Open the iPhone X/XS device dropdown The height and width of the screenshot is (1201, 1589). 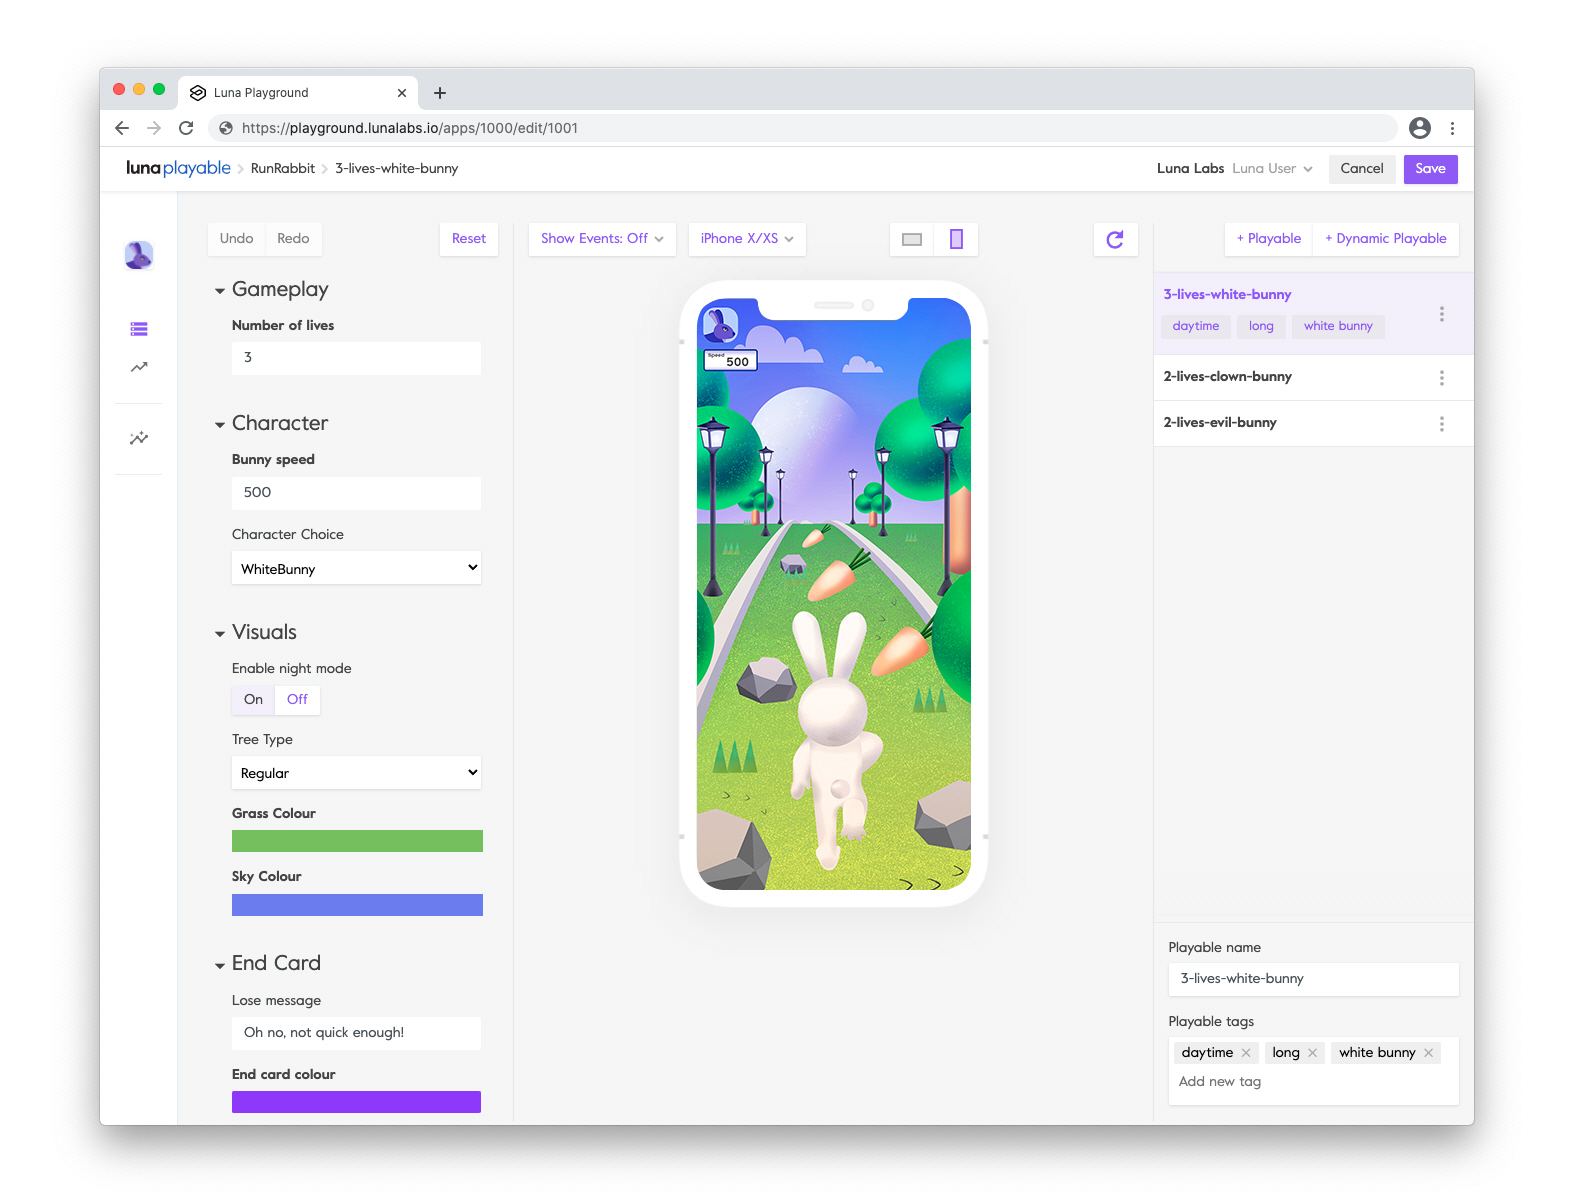(747, 239)
